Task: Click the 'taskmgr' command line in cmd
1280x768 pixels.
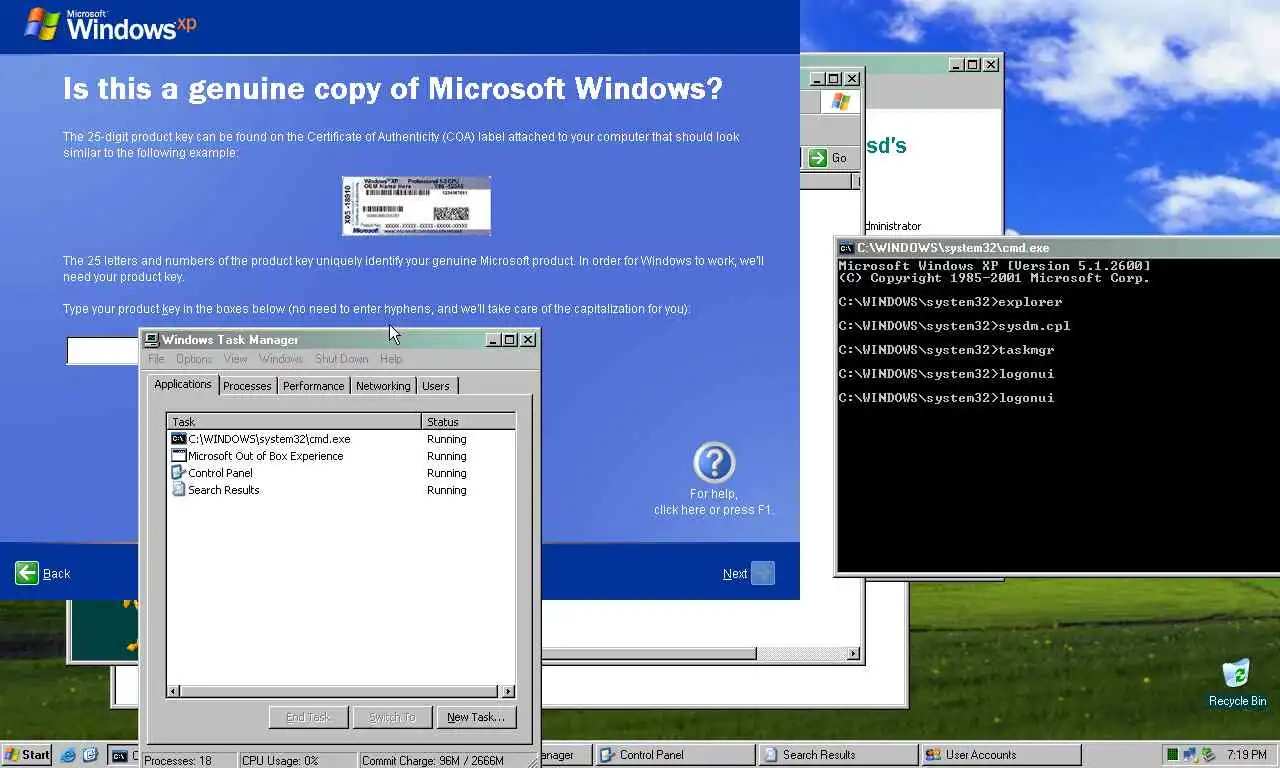Action: point(946,350)
